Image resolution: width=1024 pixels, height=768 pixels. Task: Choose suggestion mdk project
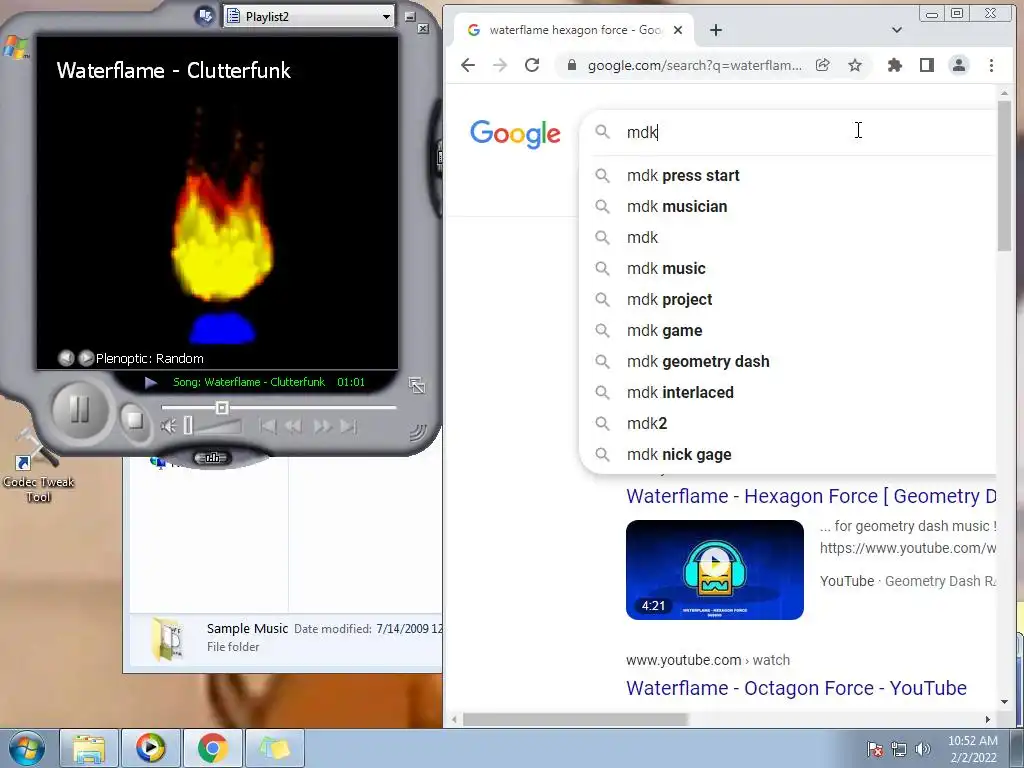788,300
